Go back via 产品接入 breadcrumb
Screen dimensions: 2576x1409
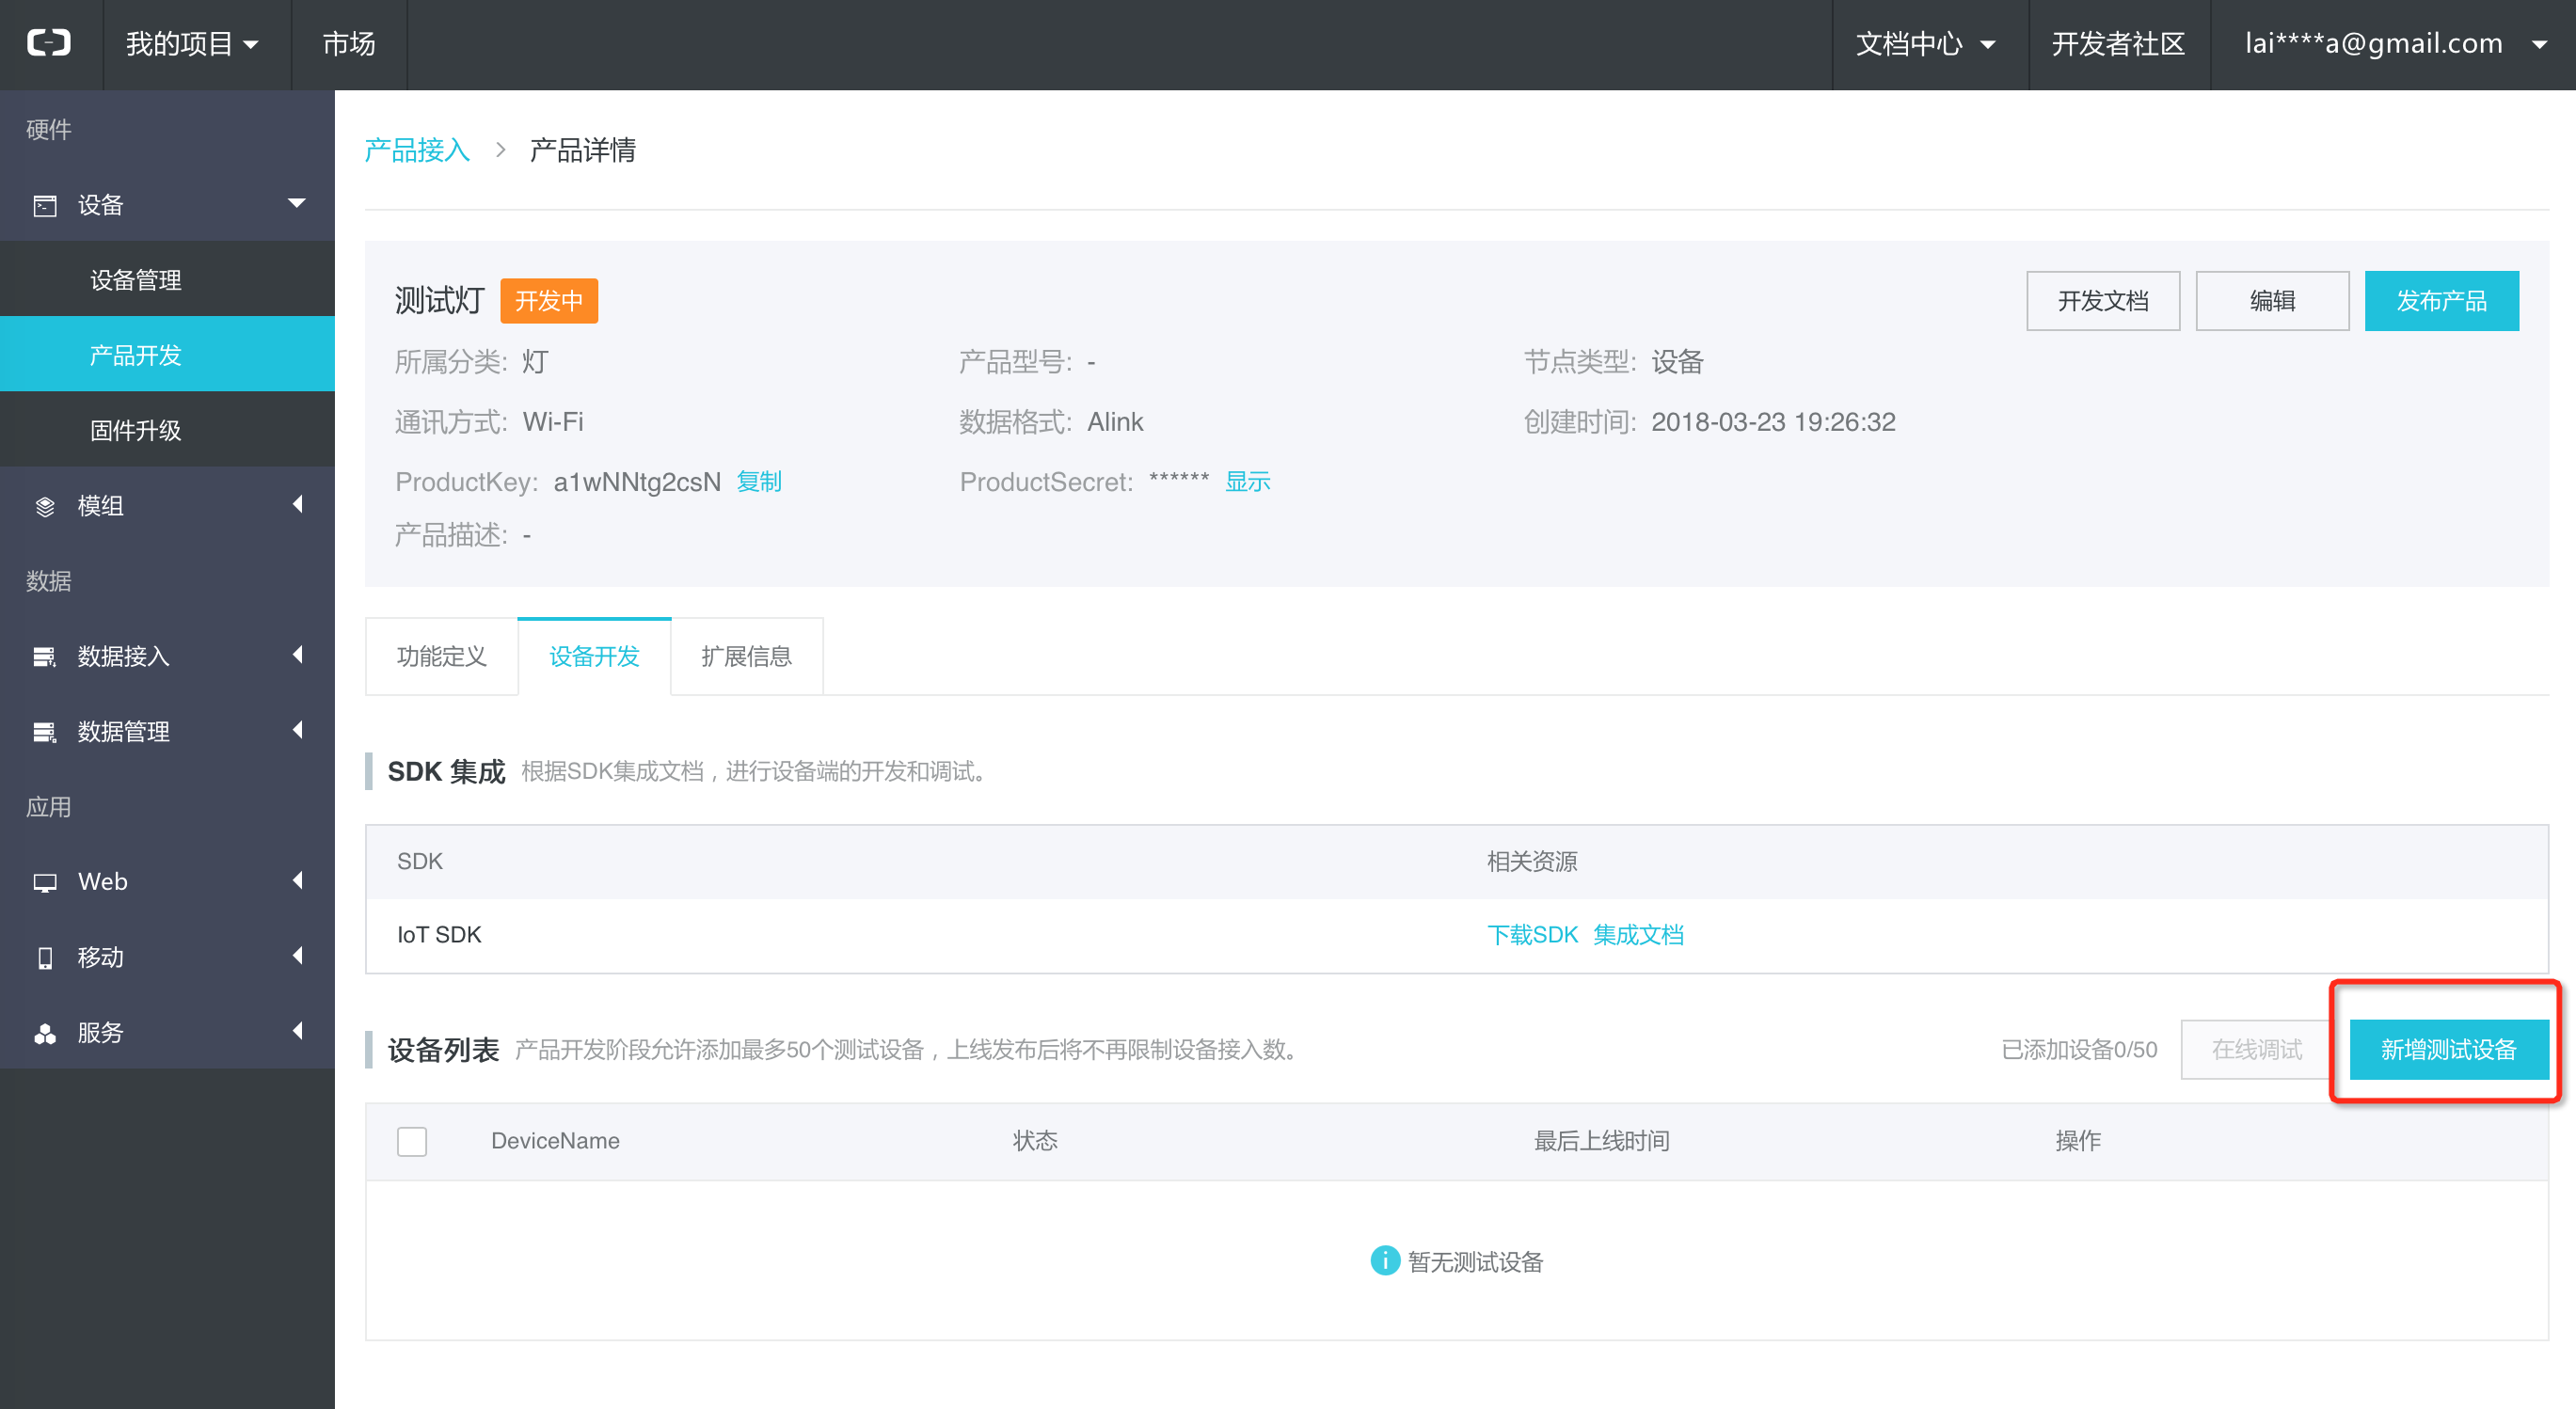417,150
